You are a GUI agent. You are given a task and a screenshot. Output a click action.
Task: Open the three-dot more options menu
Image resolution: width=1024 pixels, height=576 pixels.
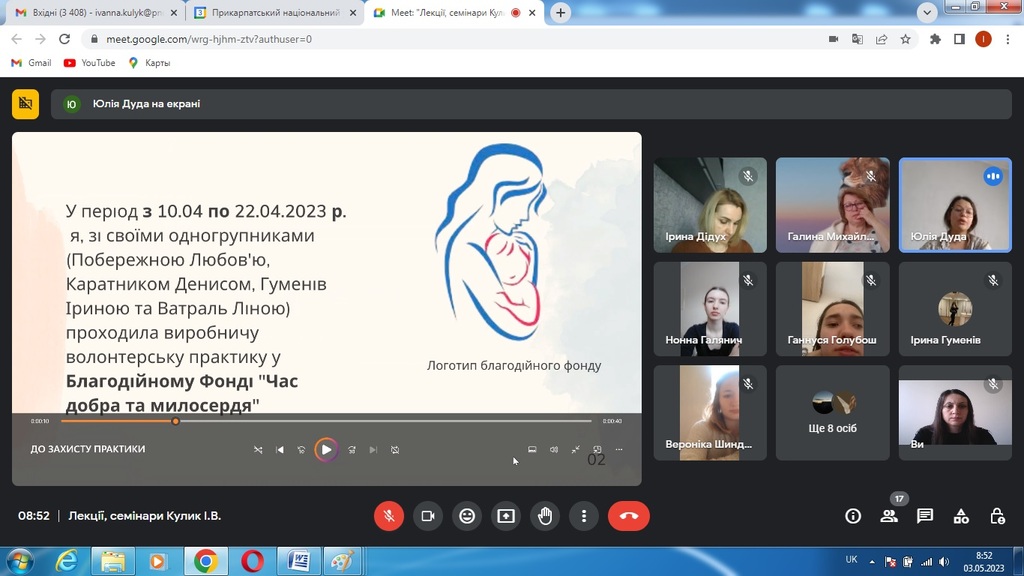coord(584,516)
